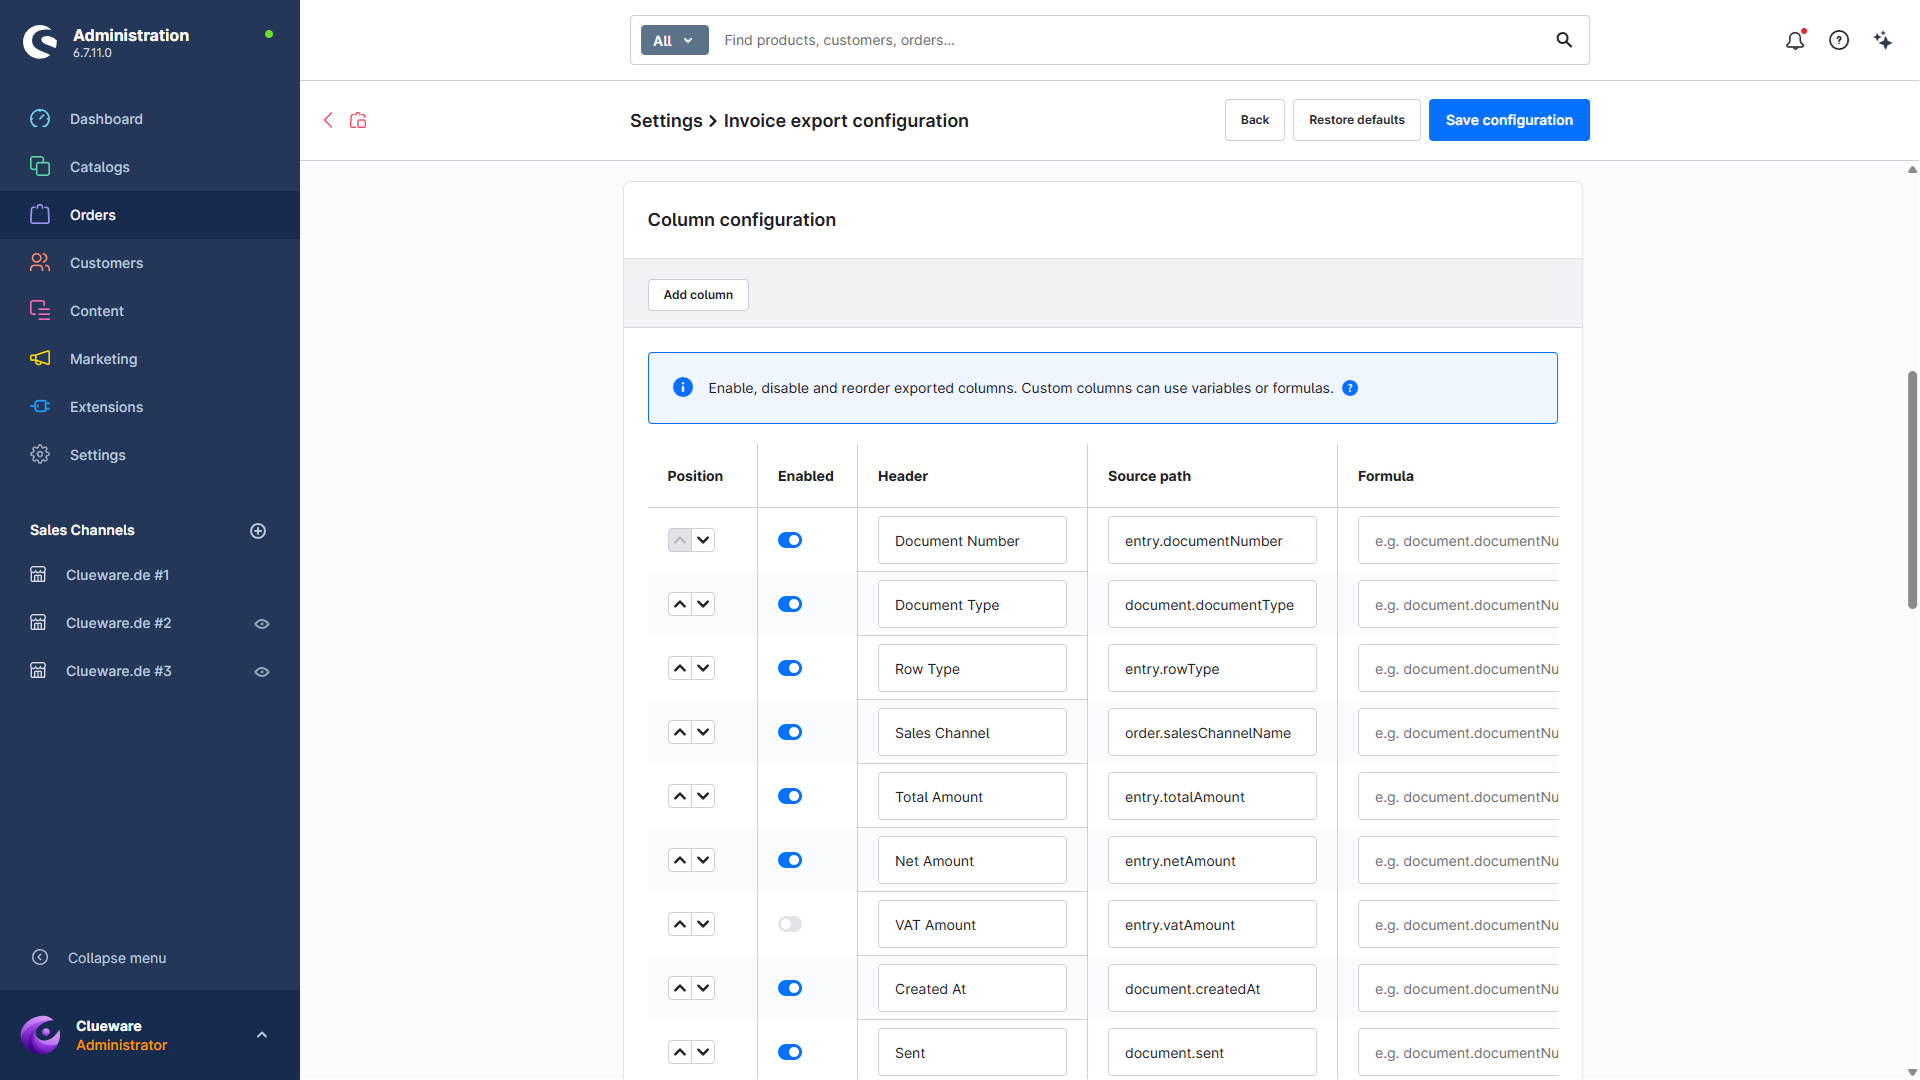Viewport: 1920px width, 1080px height.
Task: Move Created At row down
Action: pos(704,988)
